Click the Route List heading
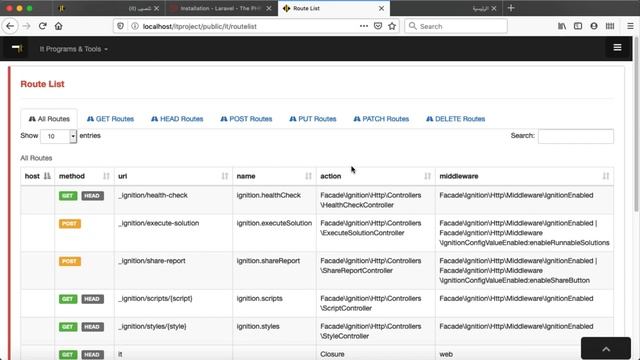This screenshot has height=360, width=640. [42, 84]
